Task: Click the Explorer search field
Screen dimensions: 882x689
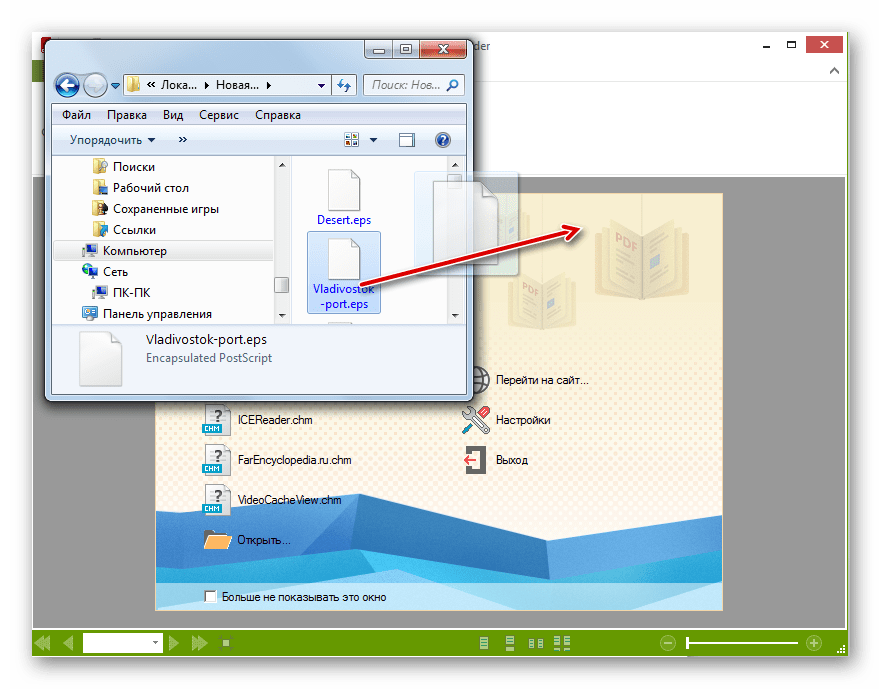Action: pyautogui.click(x=413, y=85)
